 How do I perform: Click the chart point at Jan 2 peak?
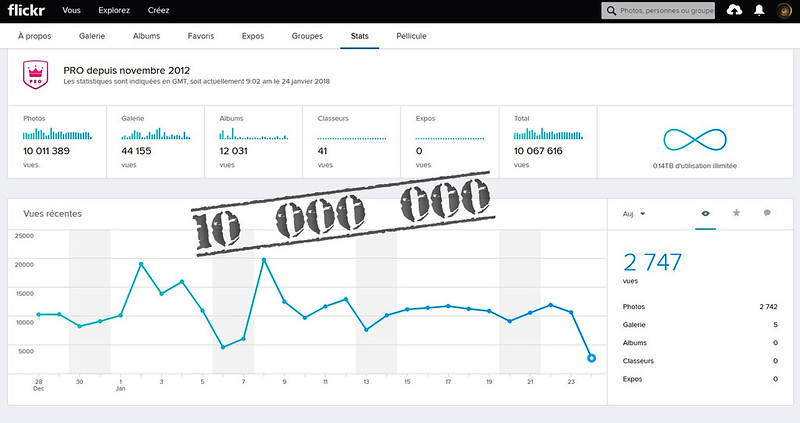click(141, 264)
